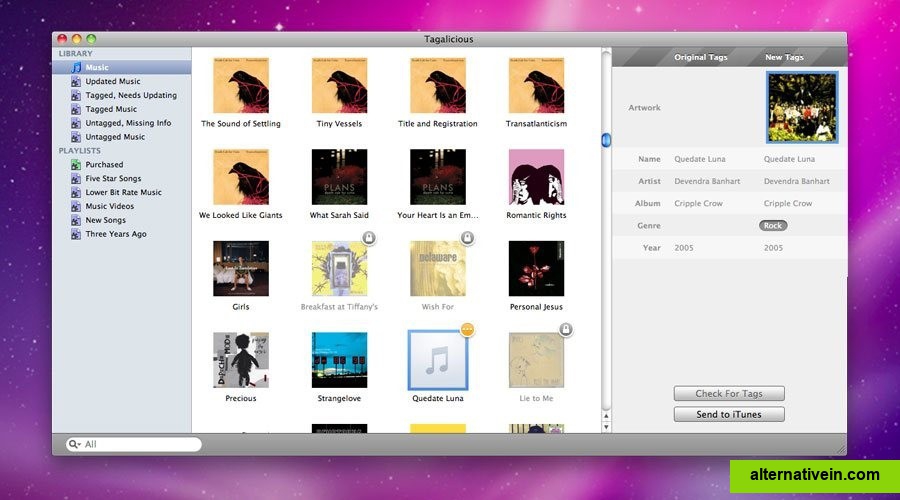Image resolution: width=900 pixels, height=500 pixels.
Task: Select the Wish For album cover
Action: (438, 269)
